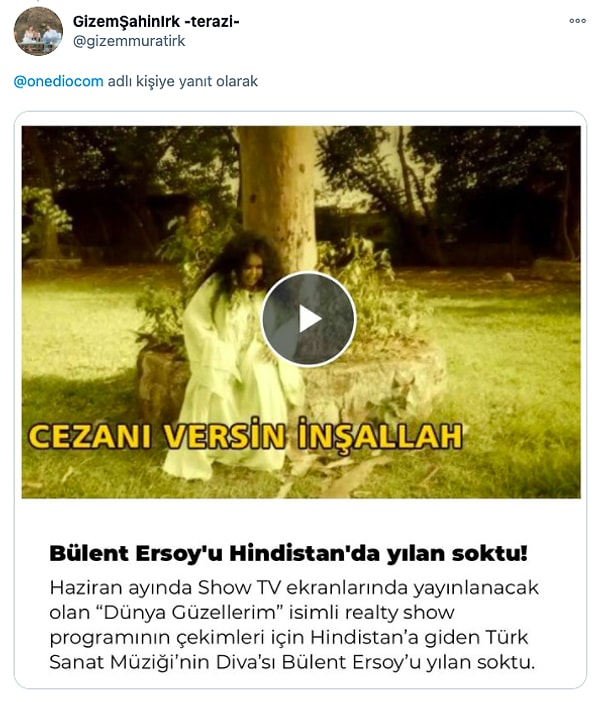Click the display name GizemŞahinIrk -terazi-

(156, 21)
